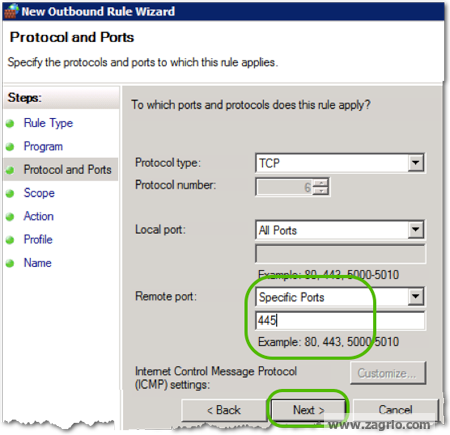This screenshot has height=435, width=450.
Task: Click the remote port example text
Action: coord(328,342)
